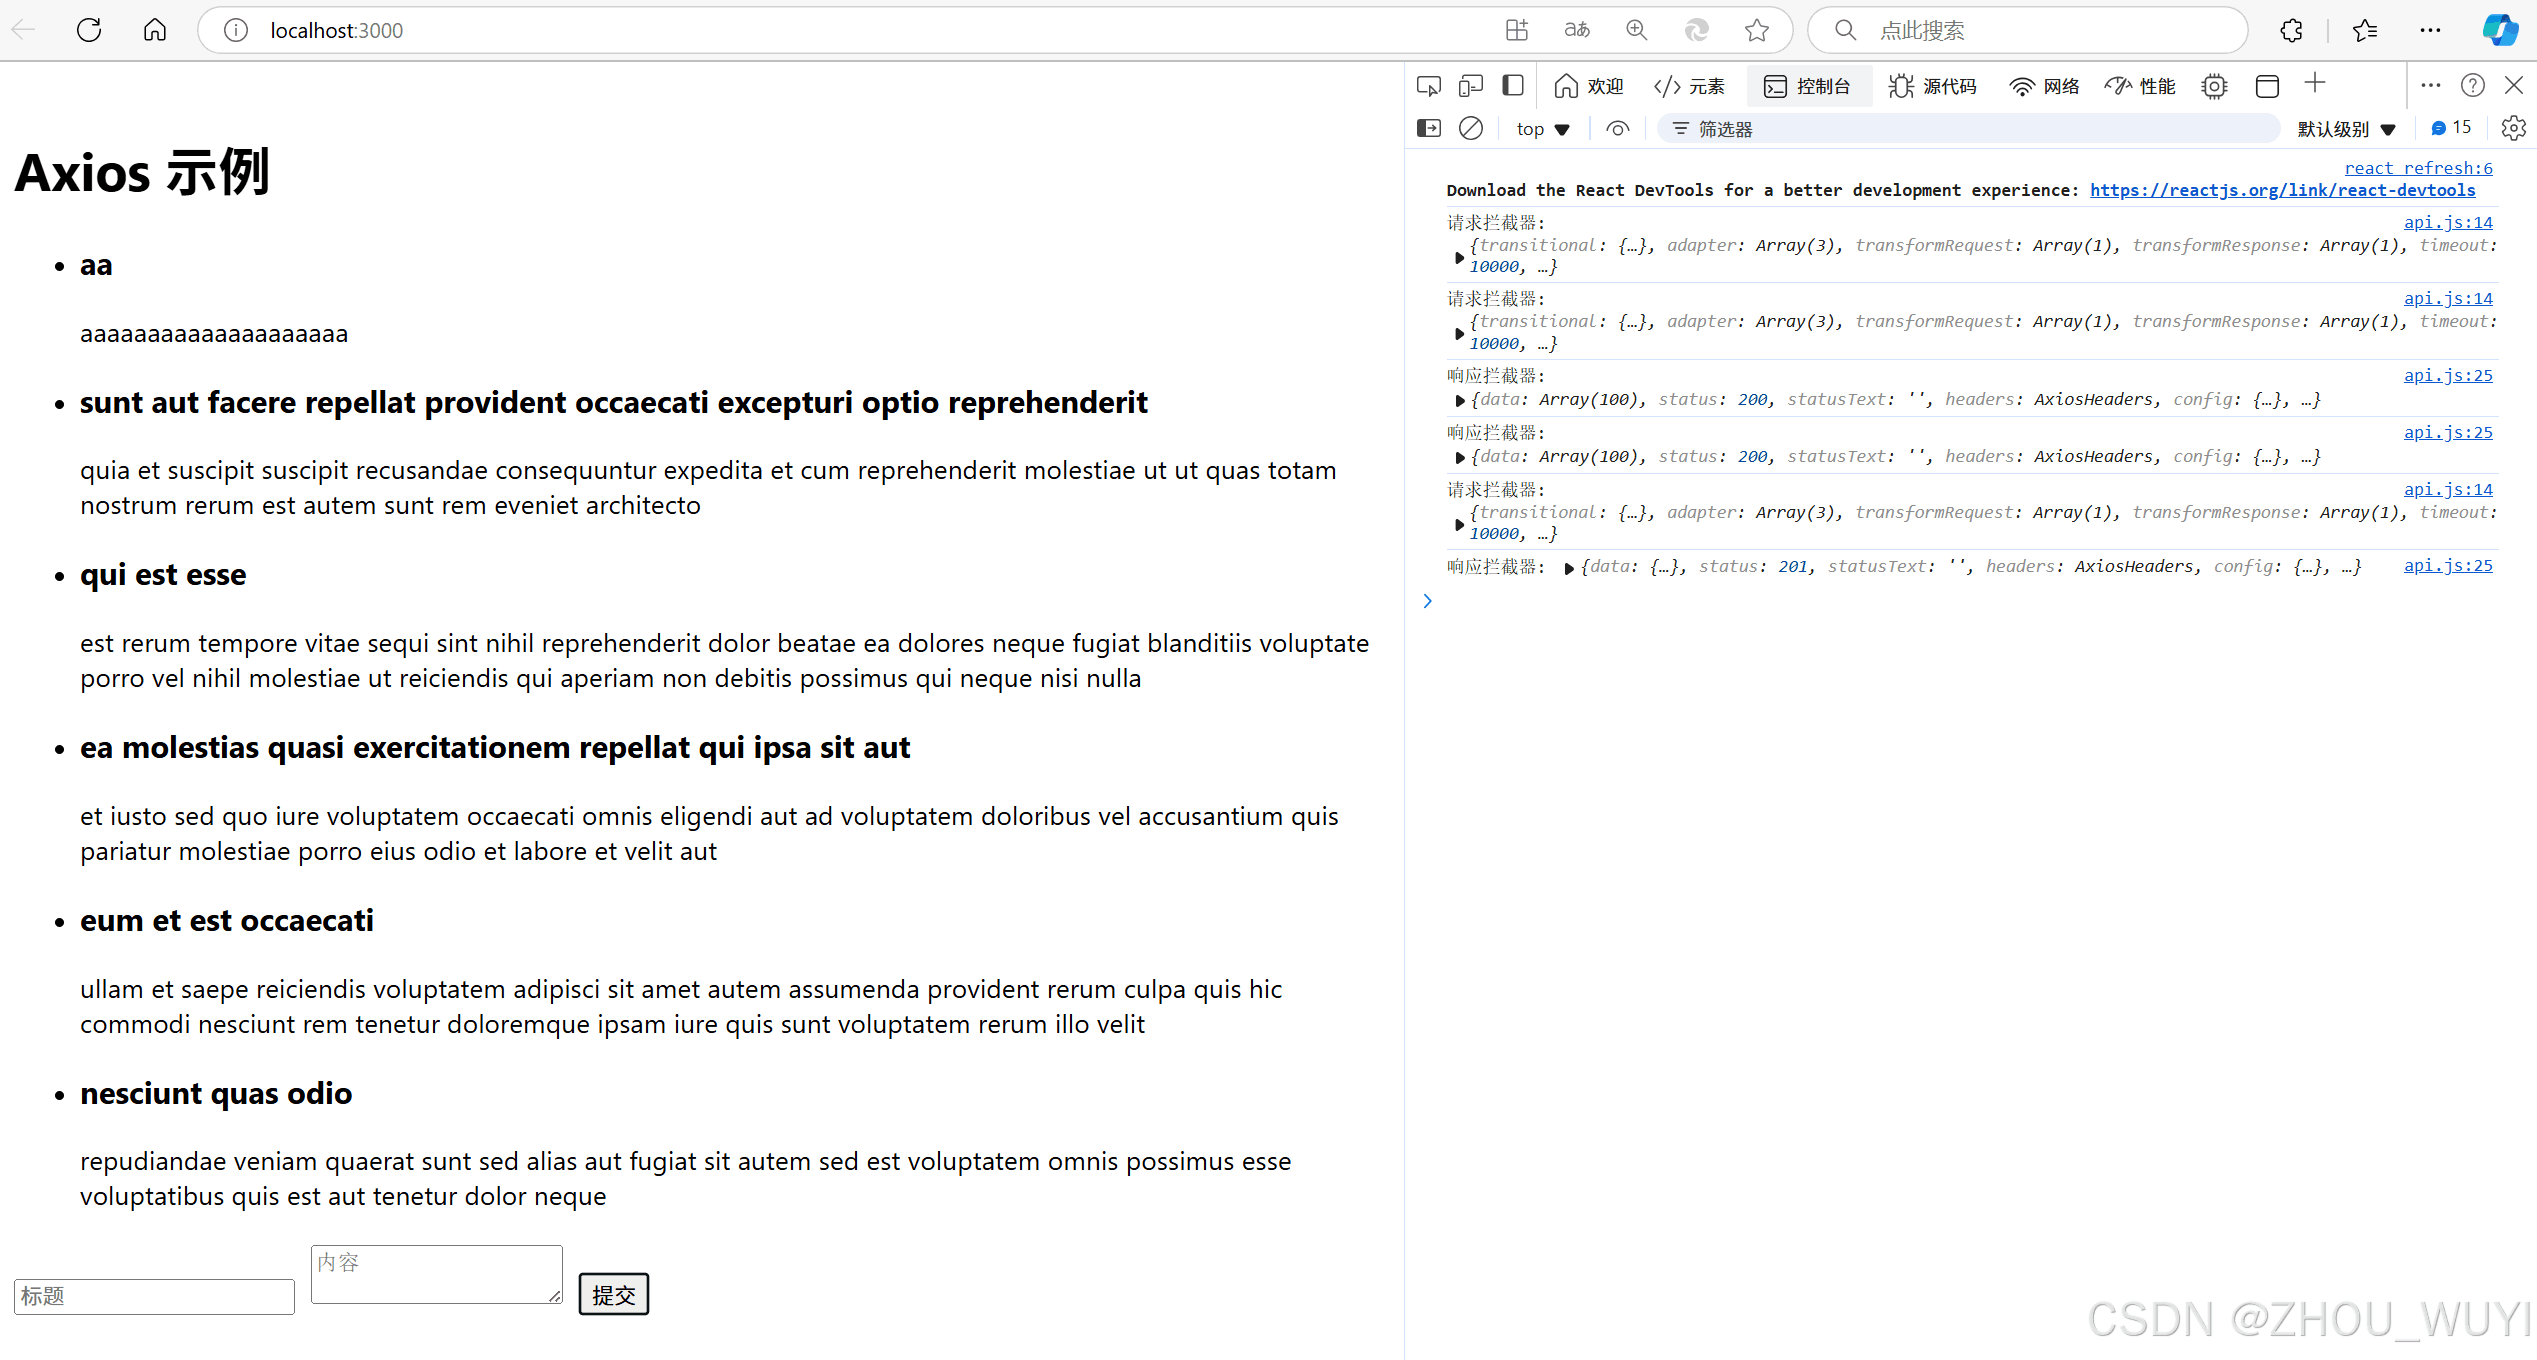2537x1360 pixels.
Task: Switch to Elements (元素) tab
Action: [1689, 86]
